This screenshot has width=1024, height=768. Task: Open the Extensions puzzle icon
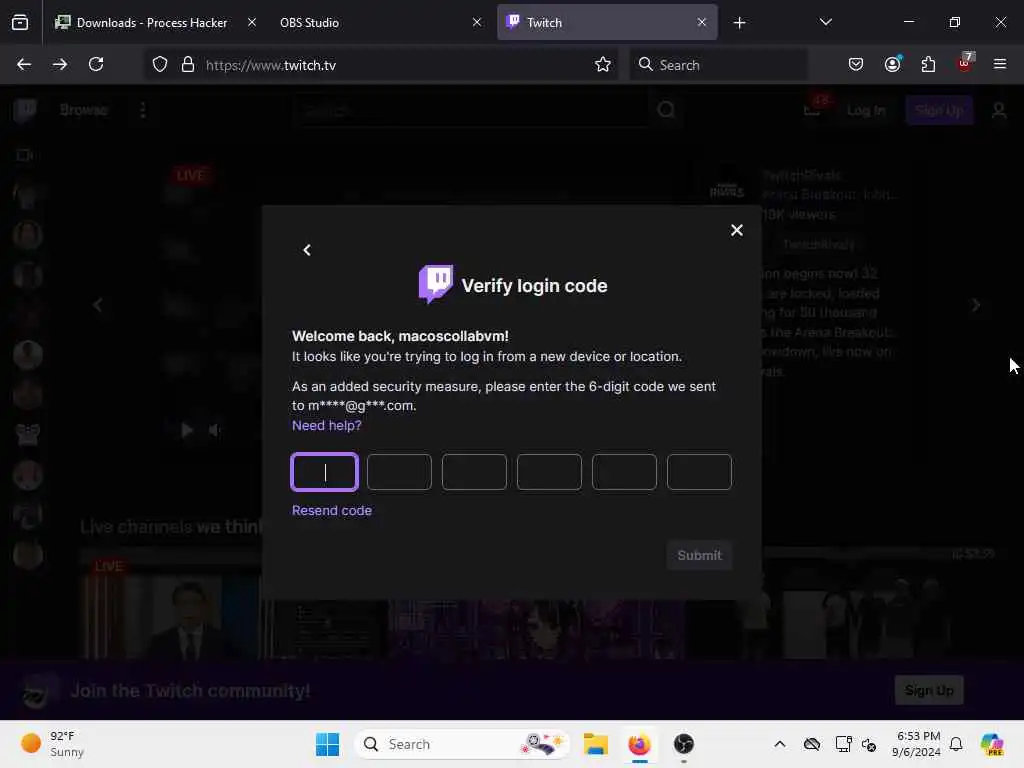tap(928, 64)
